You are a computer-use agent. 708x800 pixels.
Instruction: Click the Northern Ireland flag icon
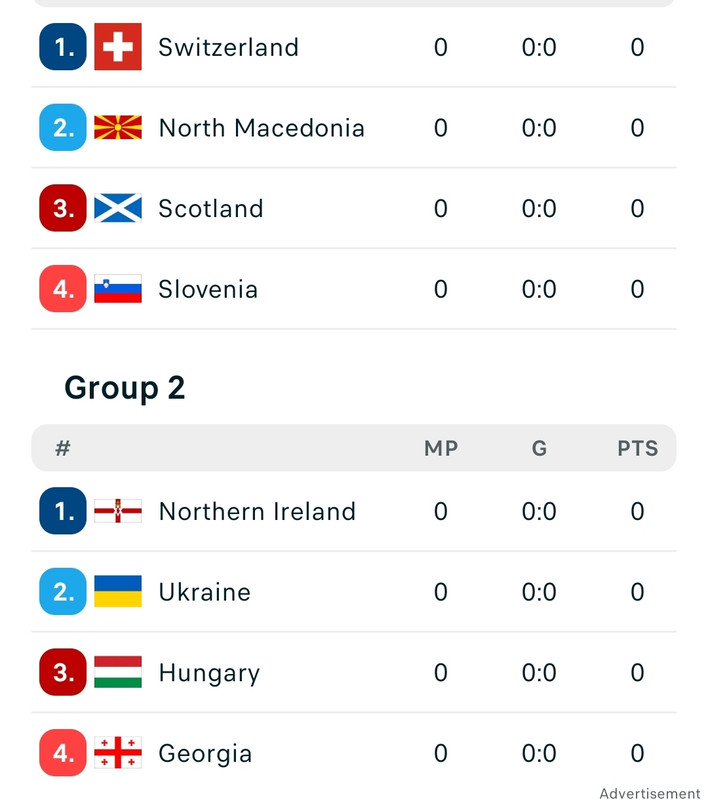pos(118,511)
